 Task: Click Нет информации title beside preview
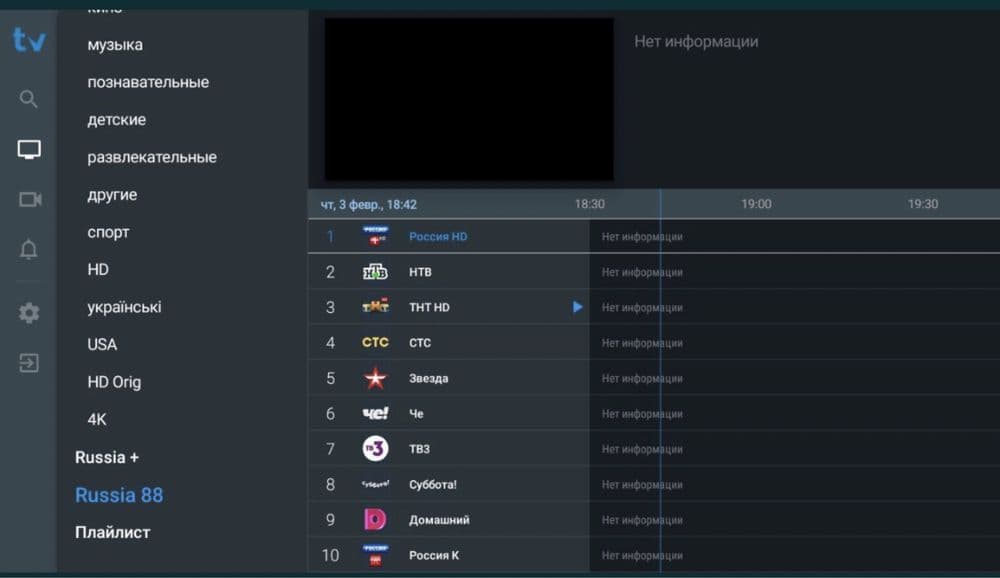[696, 41]
